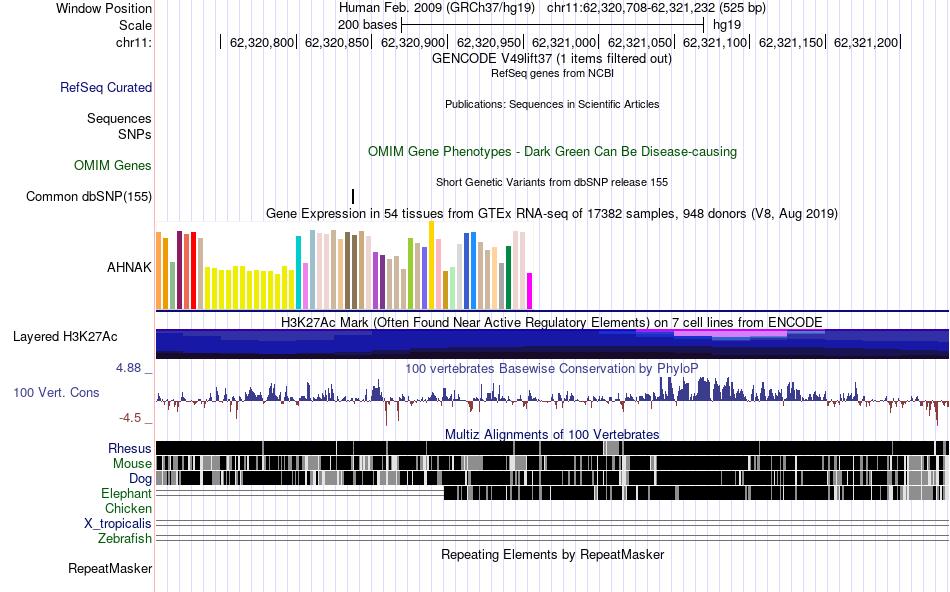The width and height of the screenshot is (950, 592).
Task: Open the RepeatMasker track label
Action: pos(110,568)
